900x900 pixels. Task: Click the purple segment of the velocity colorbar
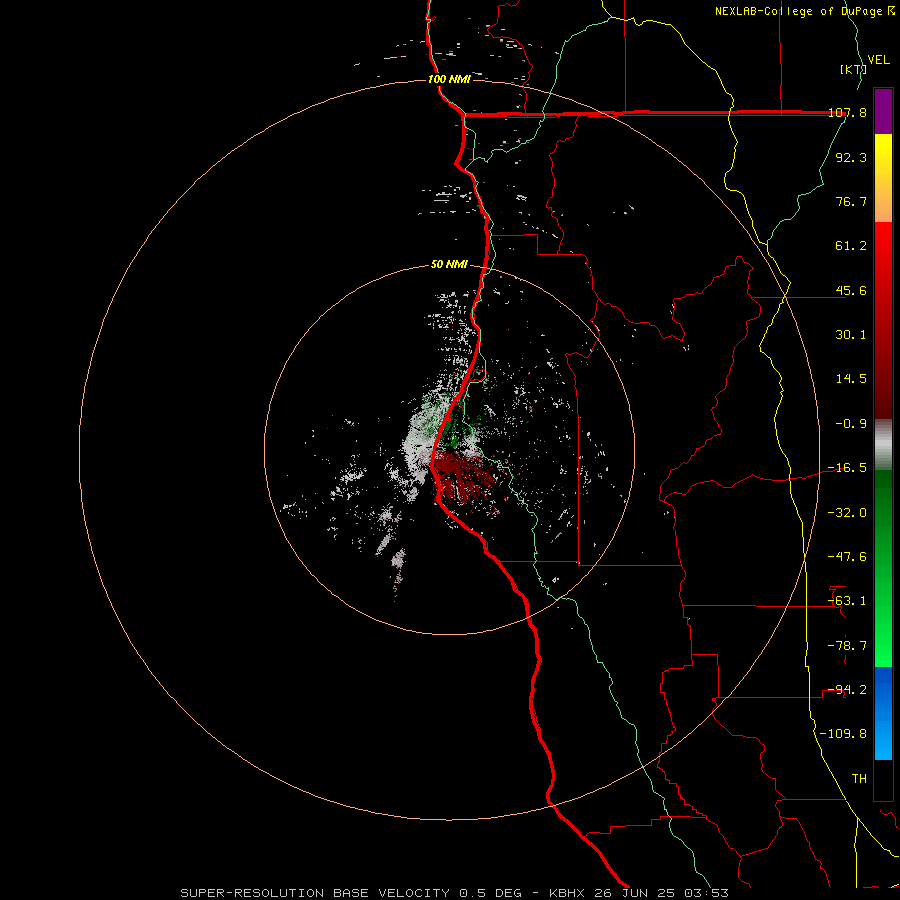[883, 111]
